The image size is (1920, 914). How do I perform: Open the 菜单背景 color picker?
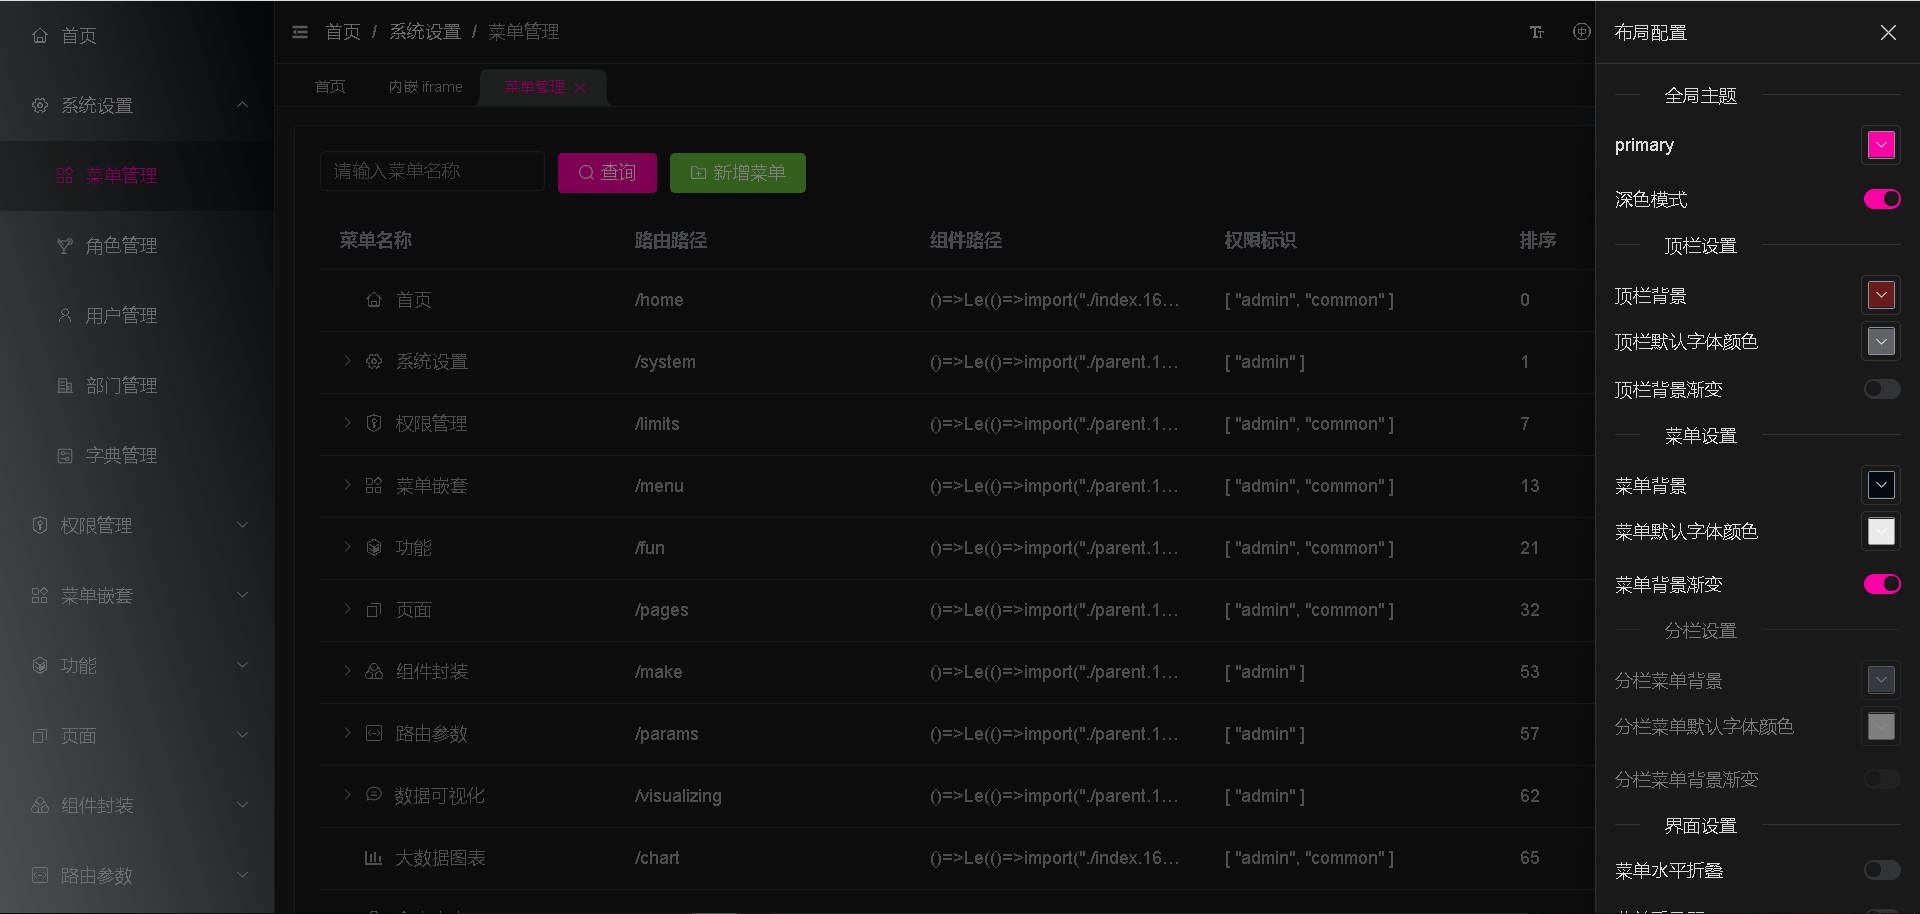[x=1881, y=485]
